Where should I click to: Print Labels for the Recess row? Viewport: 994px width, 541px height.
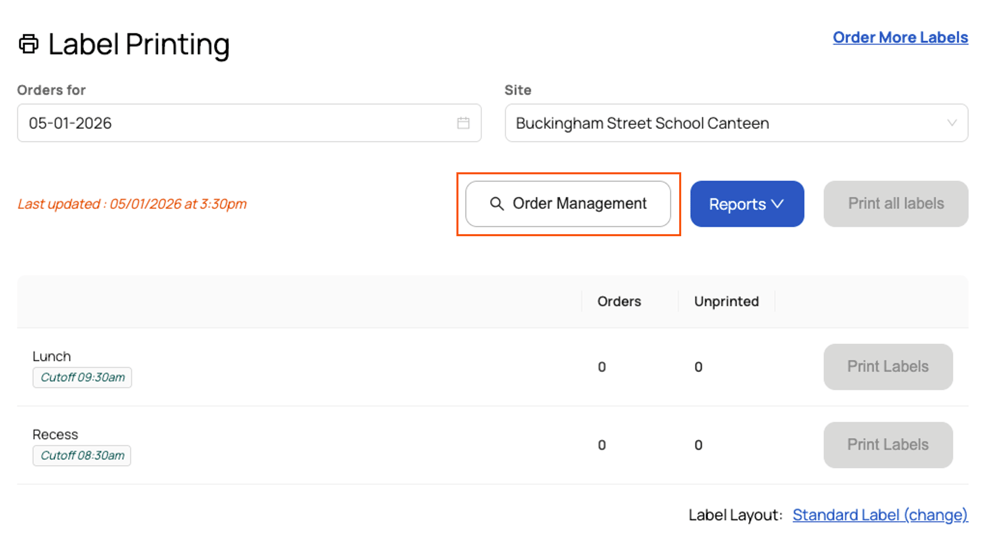(x=888, y=445)
